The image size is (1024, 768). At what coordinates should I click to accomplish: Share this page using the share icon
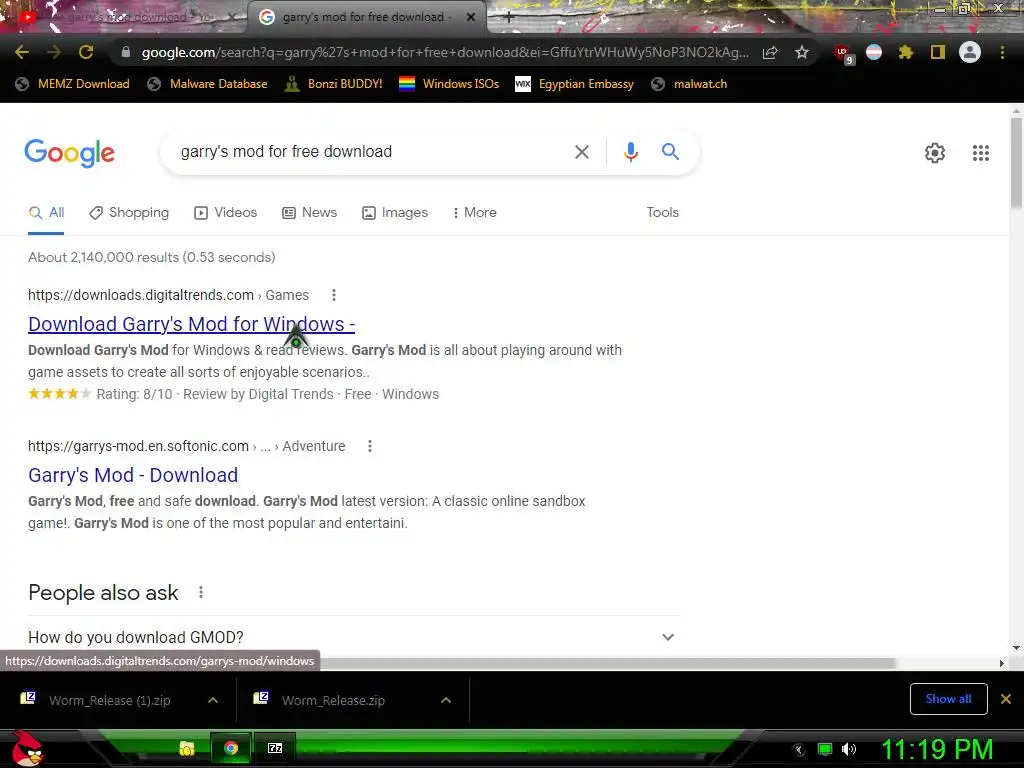770,52
